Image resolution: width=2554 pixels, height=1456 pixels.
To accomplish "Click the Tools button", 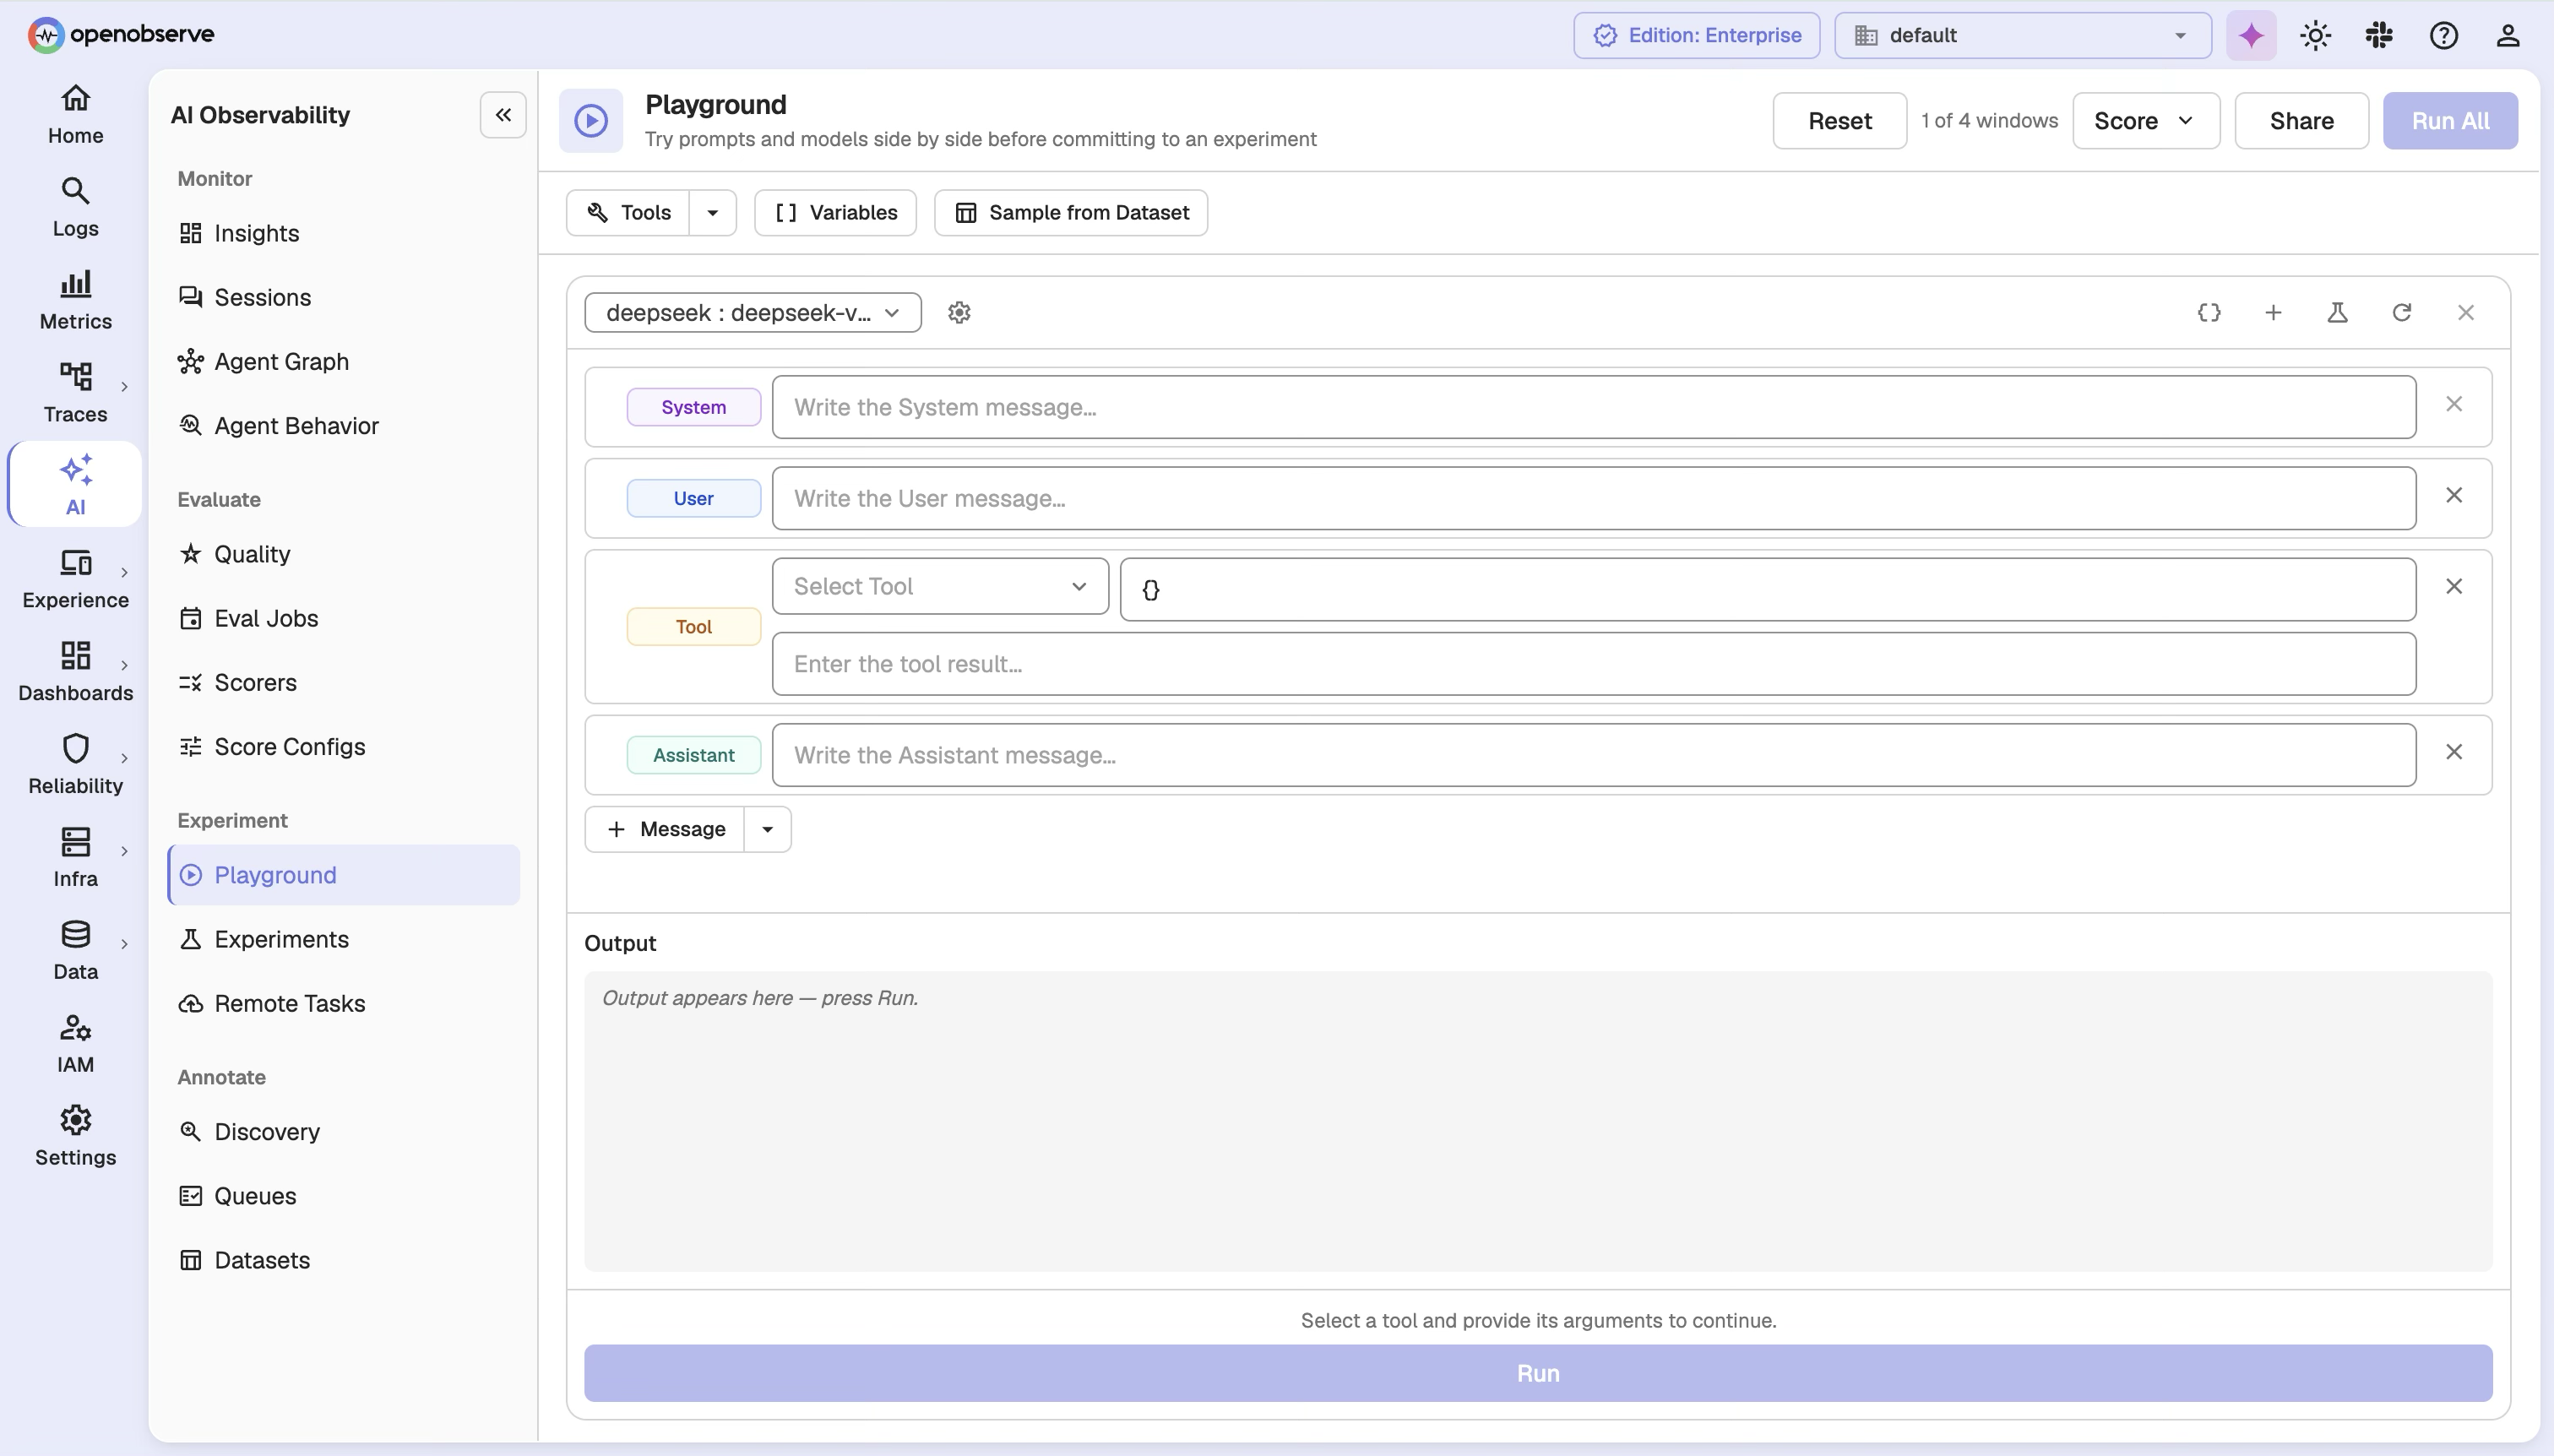I will tap(628, 213).
